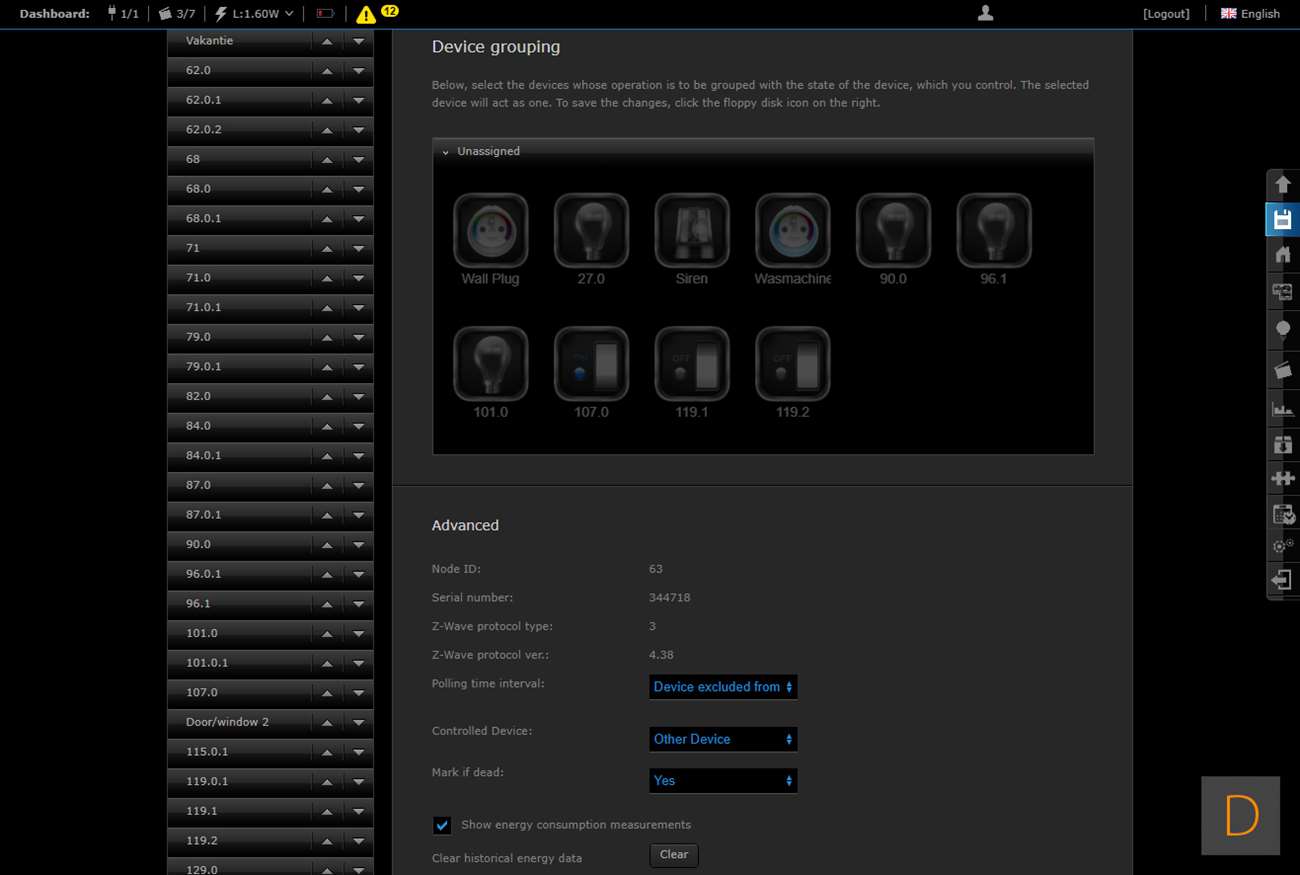
Task: Click the light bulb devices sidebar icon
Action: tap(1282, 330)
